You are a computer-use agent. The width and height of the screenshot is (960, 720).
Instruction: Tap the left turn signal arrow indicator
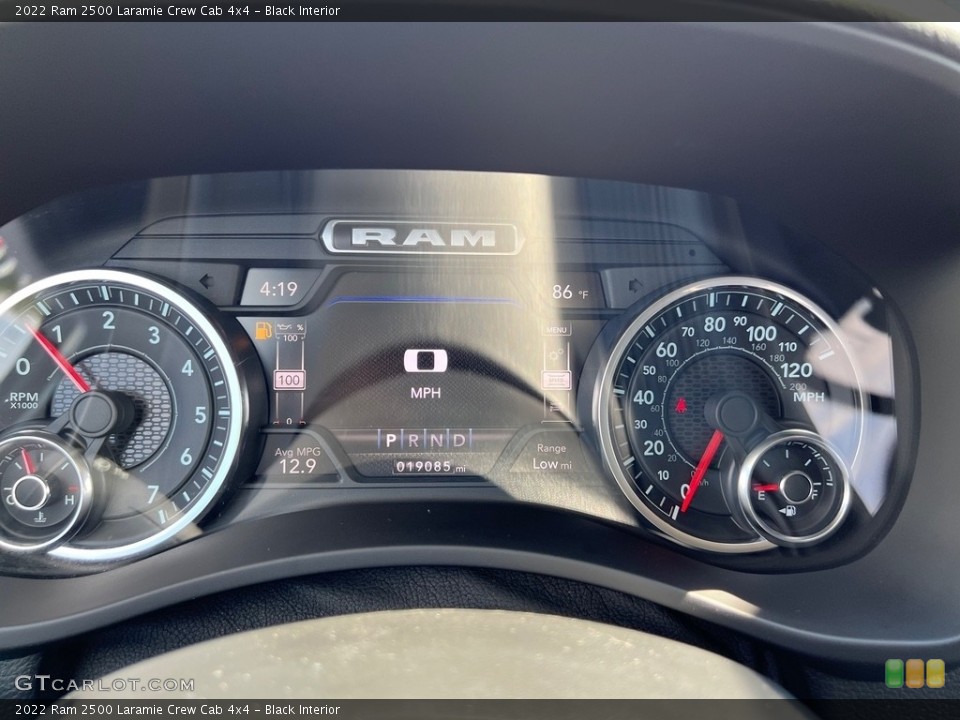tap(206, 282)
